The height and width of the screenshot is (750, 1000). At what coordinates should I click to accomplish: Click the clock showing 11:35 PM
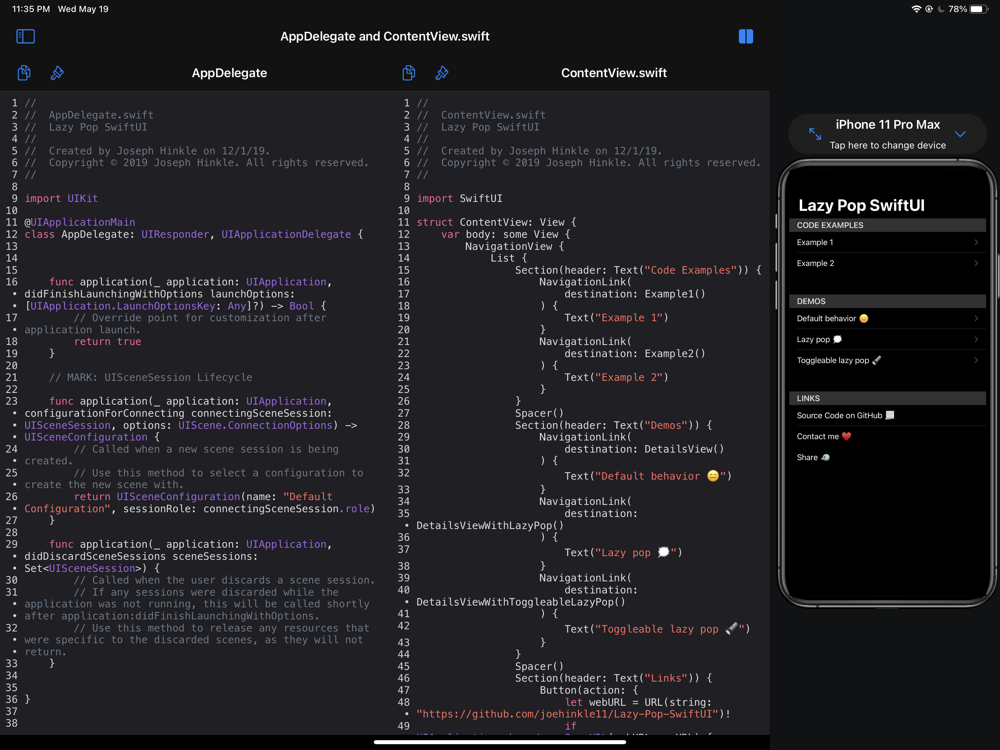[x=31, y=9]
